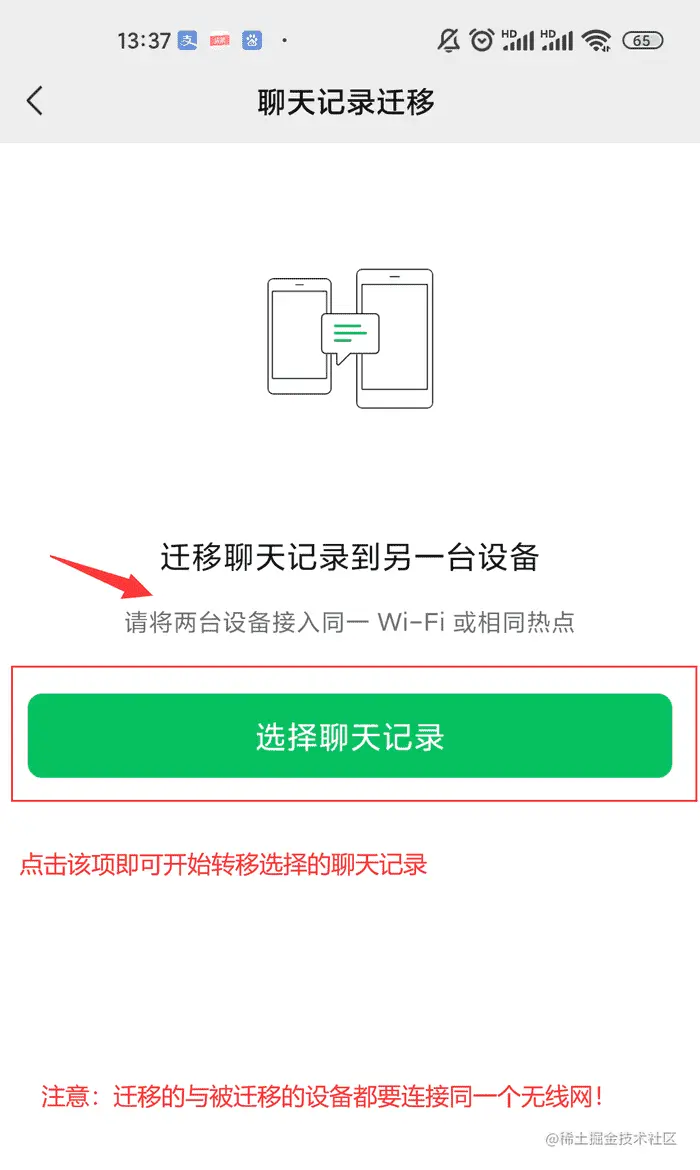Tap the green 选择聊天记录 button
700x1170 pixels.
350,736
